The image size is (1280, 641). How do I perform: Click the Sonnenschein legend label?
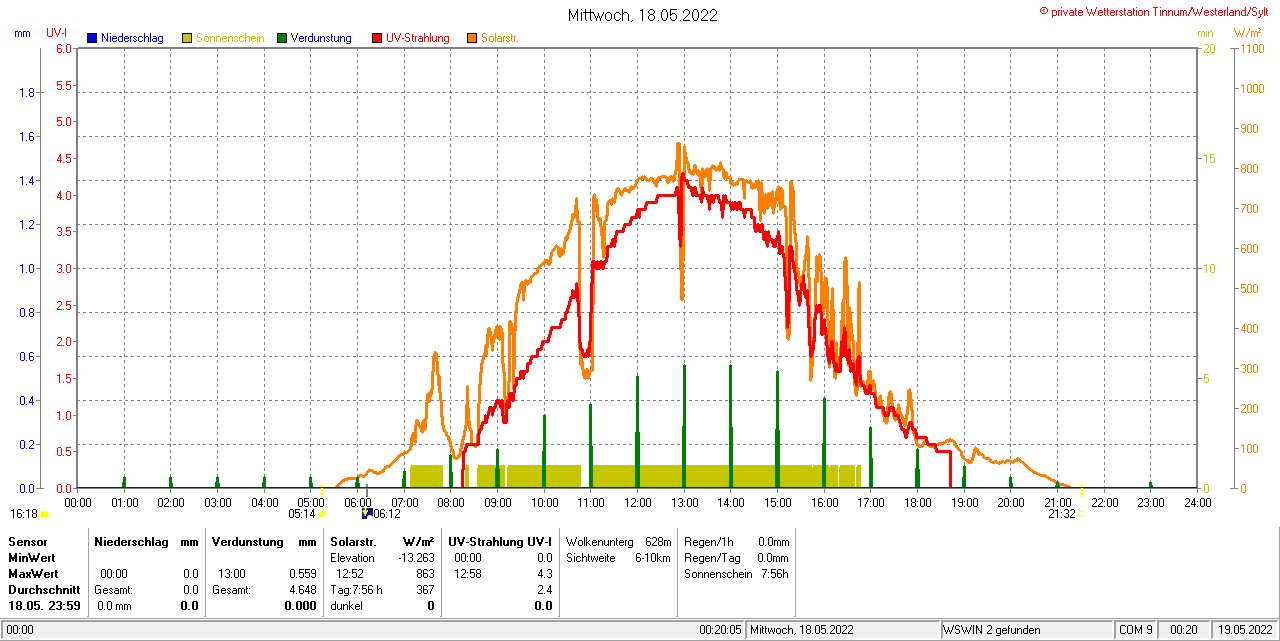tap(230, 38)
